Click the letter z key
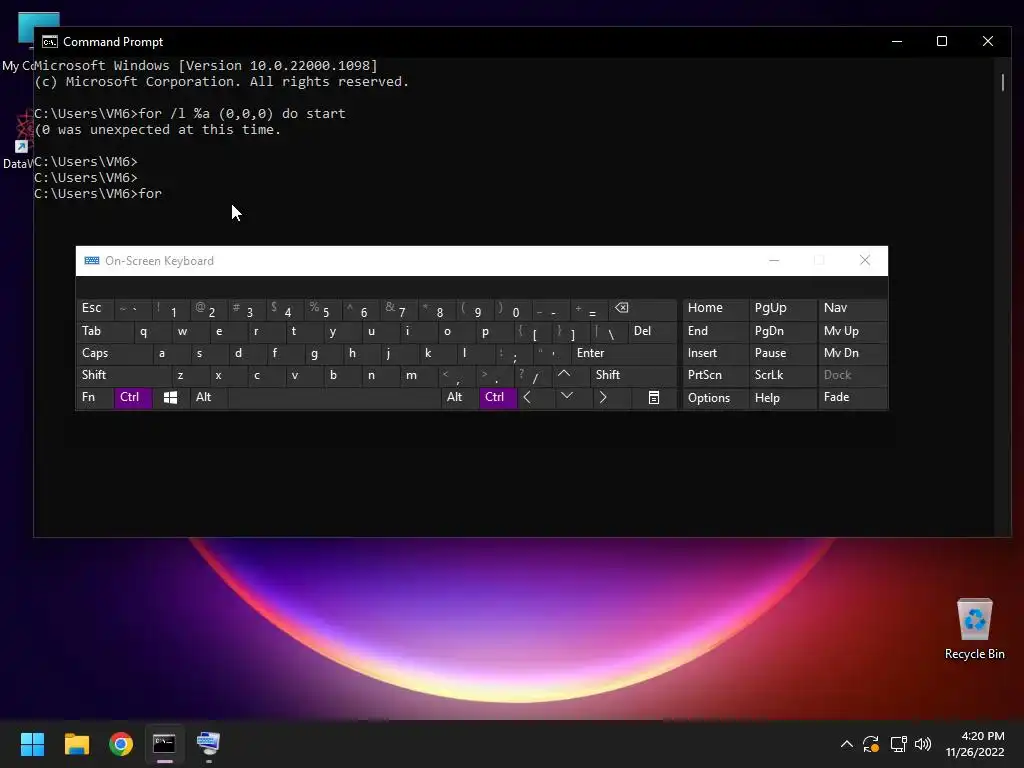The image size is (1024, 768). (x=189, y=375)
